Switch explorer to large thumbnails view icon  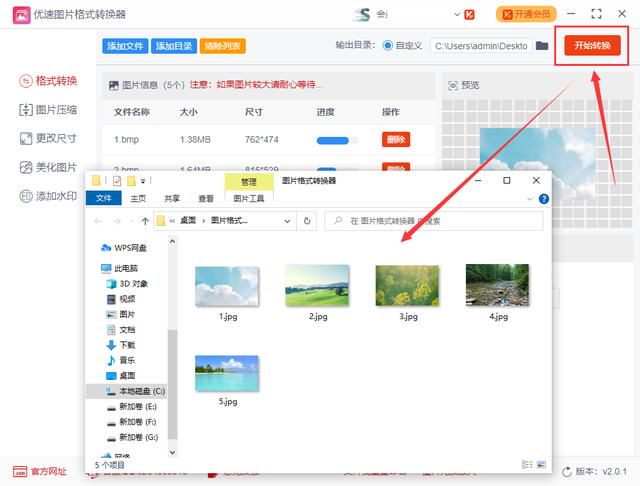(x=541, y=464)
